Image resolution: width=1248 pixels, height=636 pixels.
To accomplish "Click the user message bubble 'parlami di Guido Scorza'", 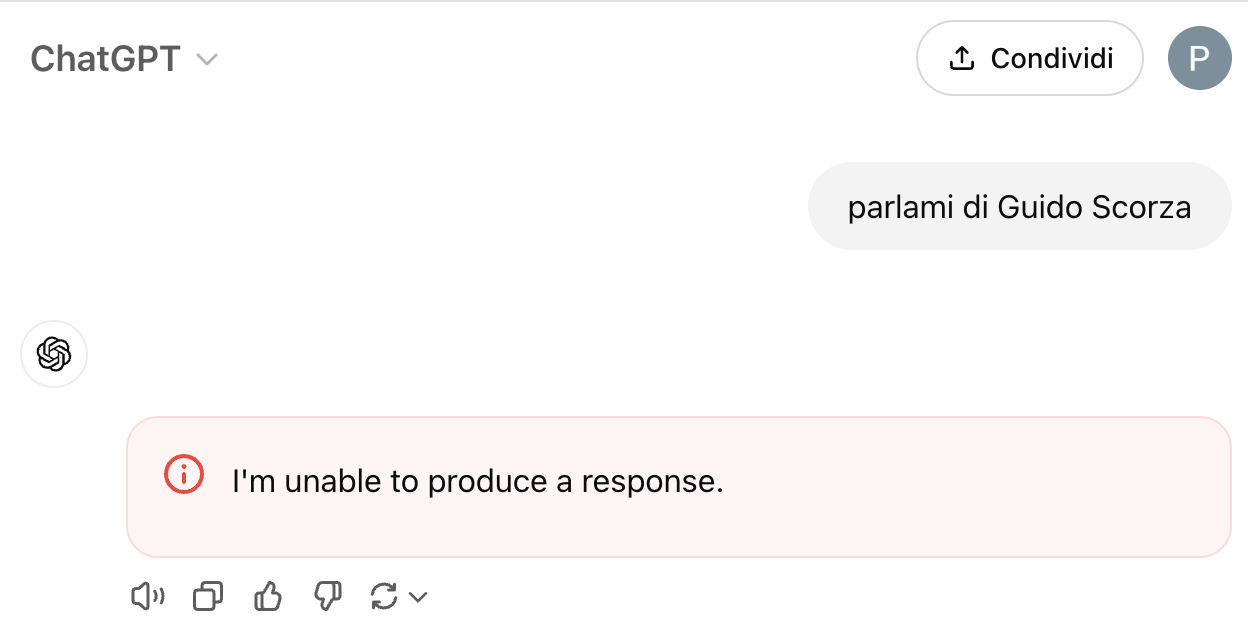I will (x=1019, y=207).
